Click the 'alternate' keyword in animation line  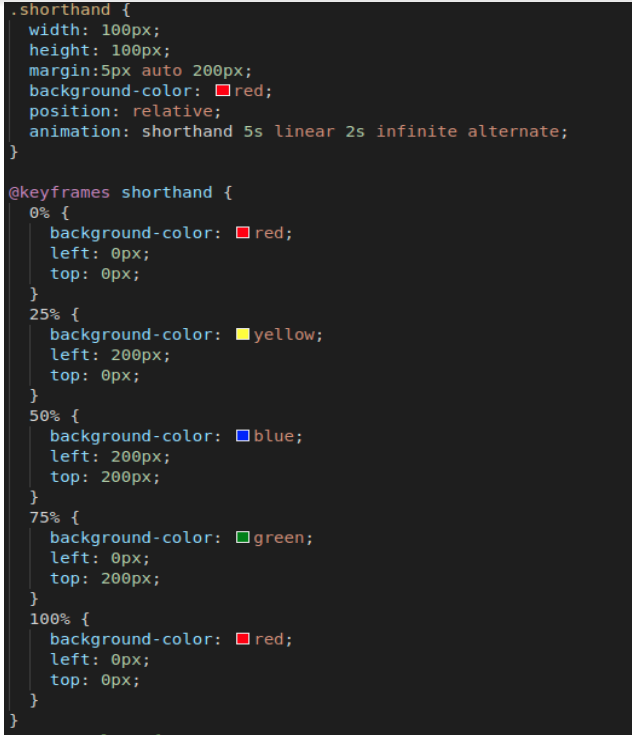click(513, 132)
